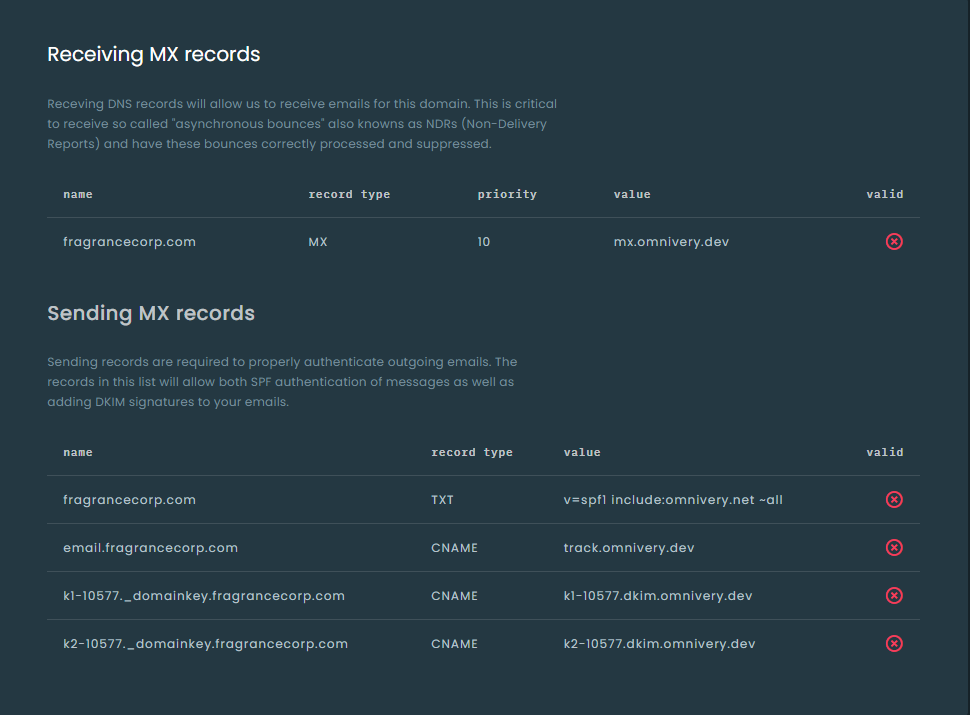This screenshot has height=715, width=970.
Task: Click the red validation icon on the SPF TXT row
Action: 894,499
